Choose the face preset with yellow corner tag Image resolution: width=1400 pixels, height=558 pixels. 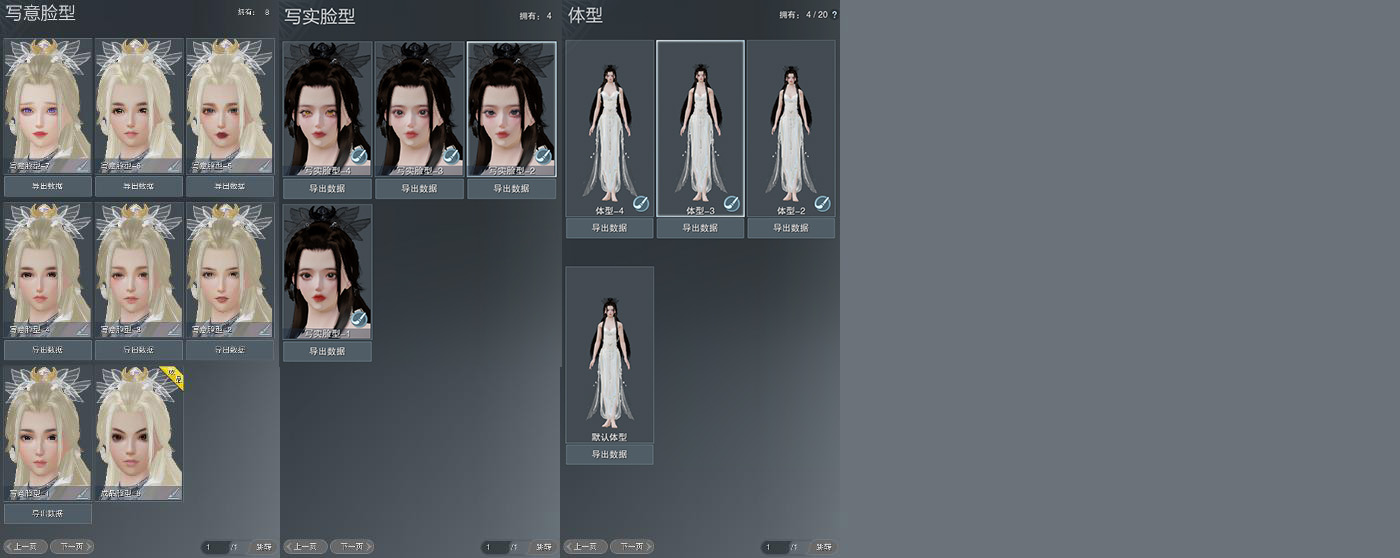pyautogui.click(x=139, y=433)
